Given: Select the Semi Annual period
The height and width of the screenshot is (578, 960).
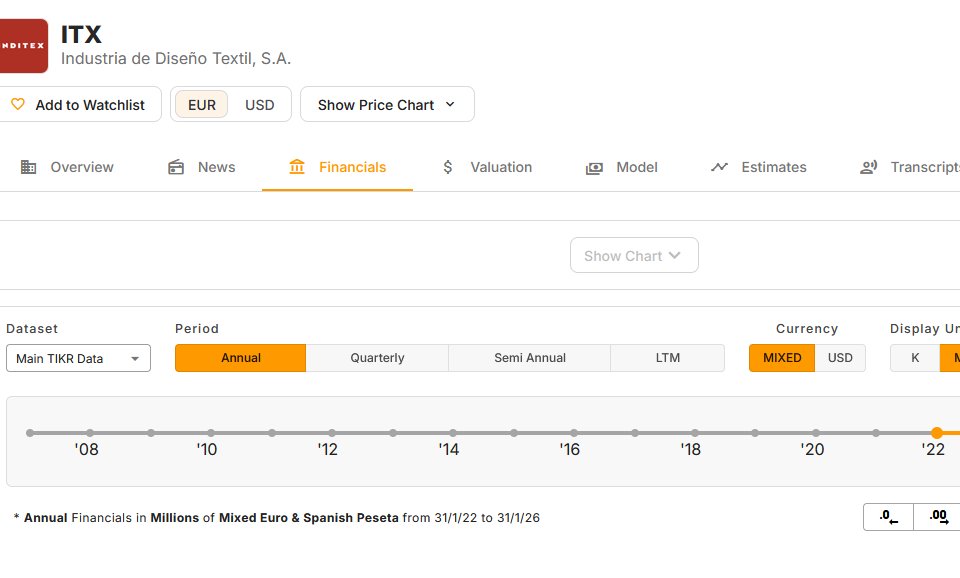Looking at the screenshot, I should pyautogui.click(x=530, y=358).
